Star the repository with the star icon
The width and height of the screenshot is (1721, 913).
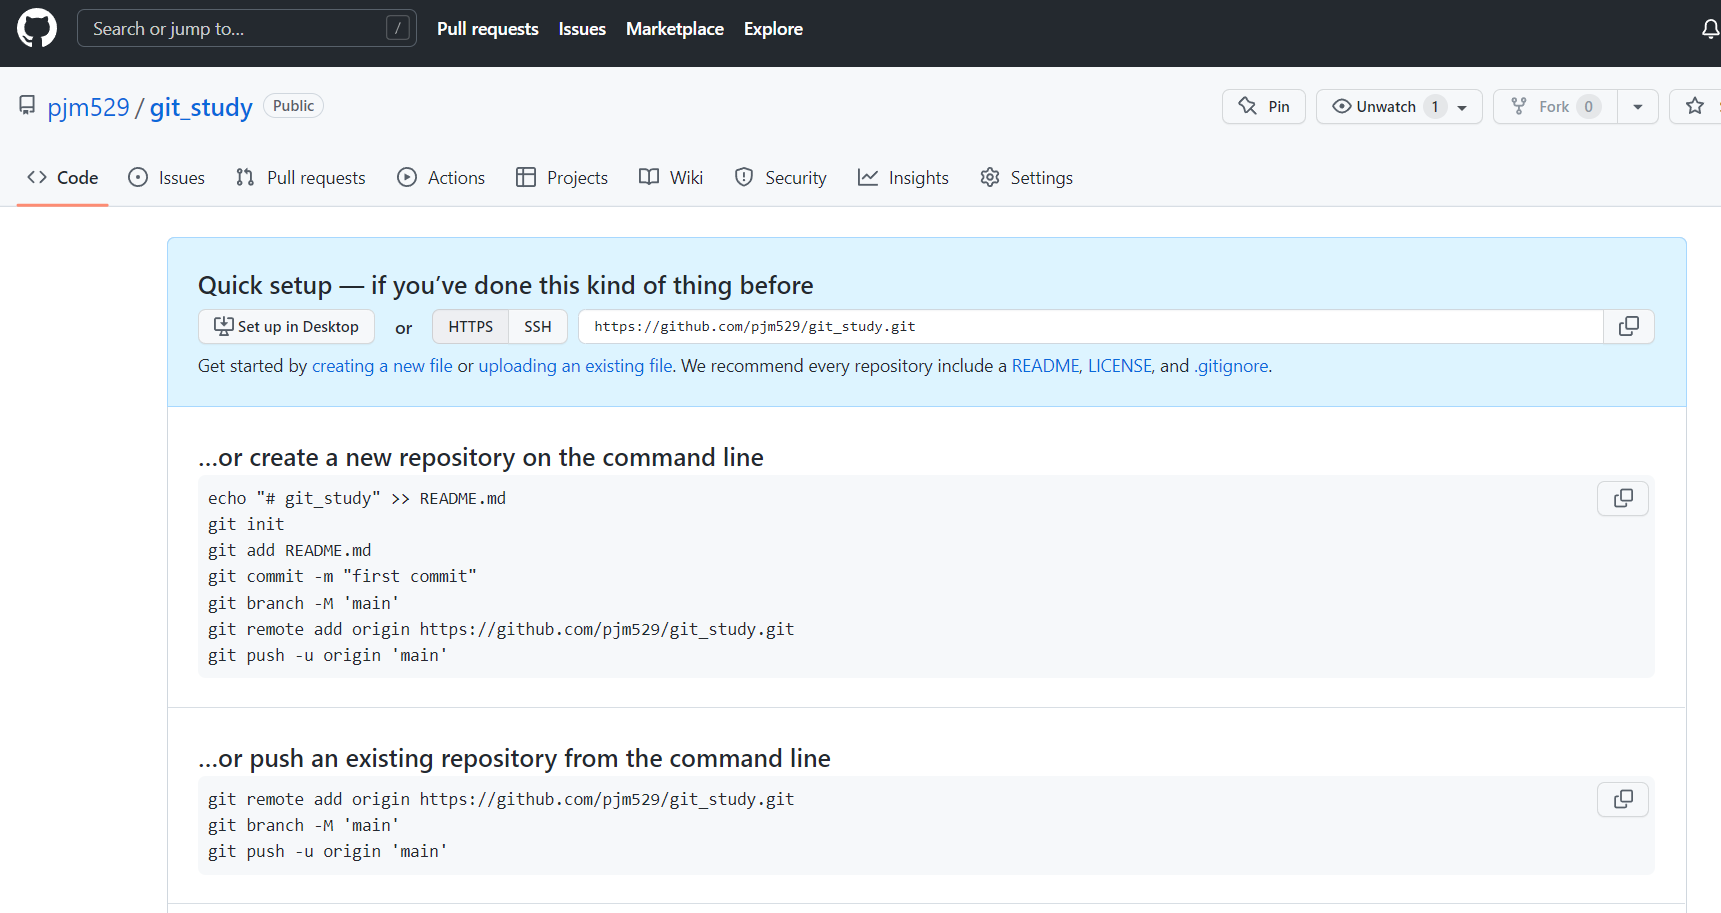click(1695, 106)
